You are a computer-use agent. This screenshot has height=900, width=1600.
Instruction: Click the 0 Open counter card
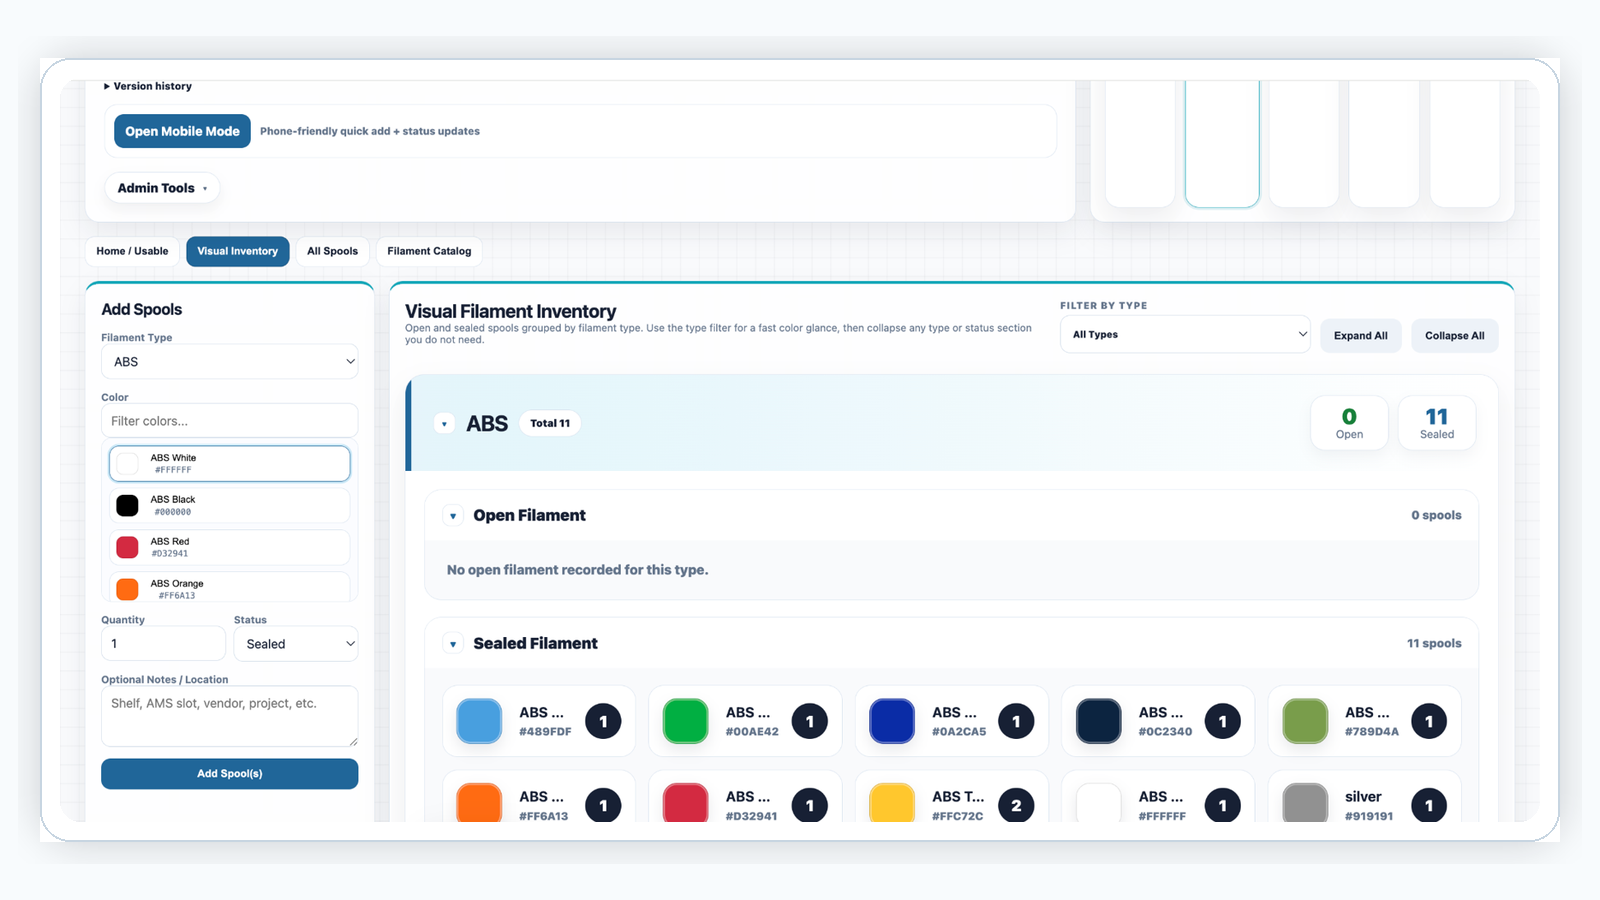click(1349, 423)
